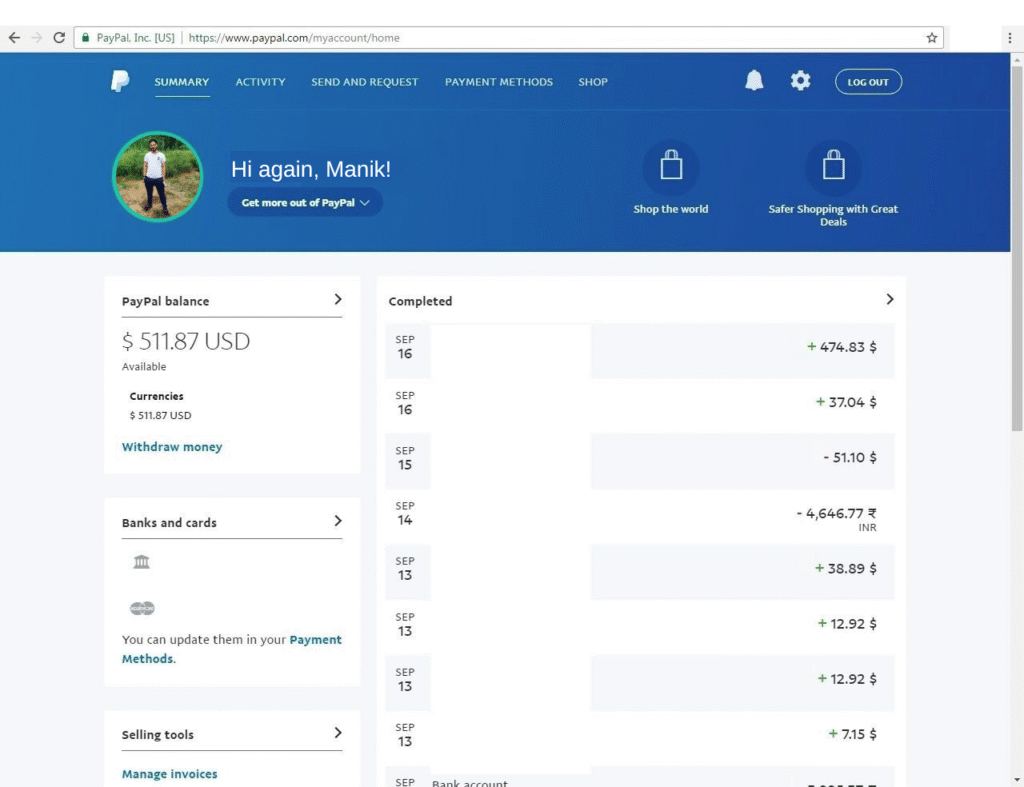Expand the Completed transactions arrow
The width and height of the screenshot is (1024, 787).
890,299
